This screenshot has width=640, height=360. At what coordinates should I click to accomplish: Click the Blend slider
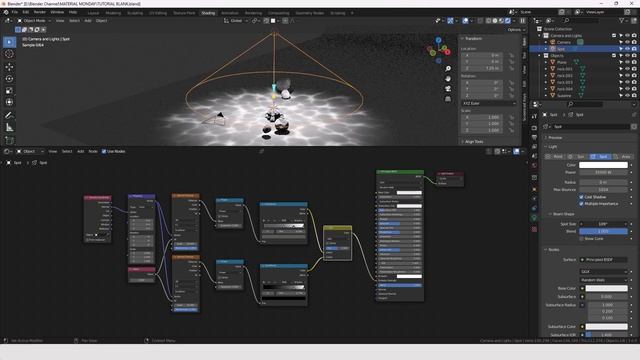pyautogui.click(x=603, y=231)
